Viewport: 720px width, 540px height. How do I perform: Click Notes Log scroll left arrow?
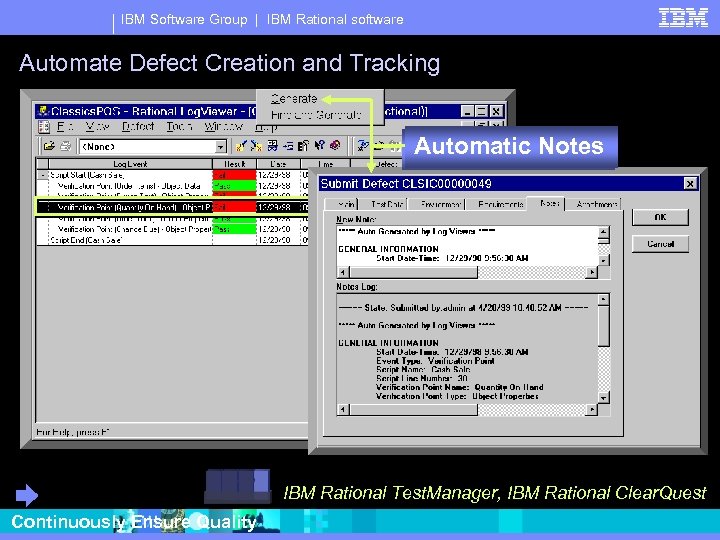(x=343, y=409)
